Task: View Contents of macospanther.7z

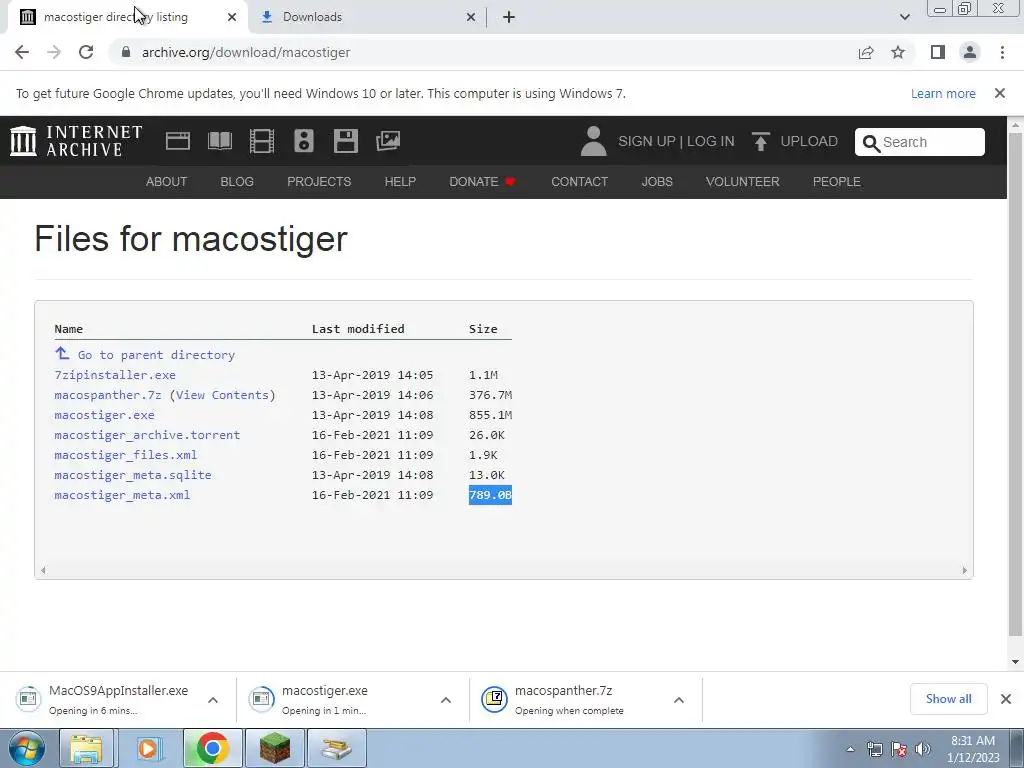Action: pyautogui.click(x=222, y=395)
